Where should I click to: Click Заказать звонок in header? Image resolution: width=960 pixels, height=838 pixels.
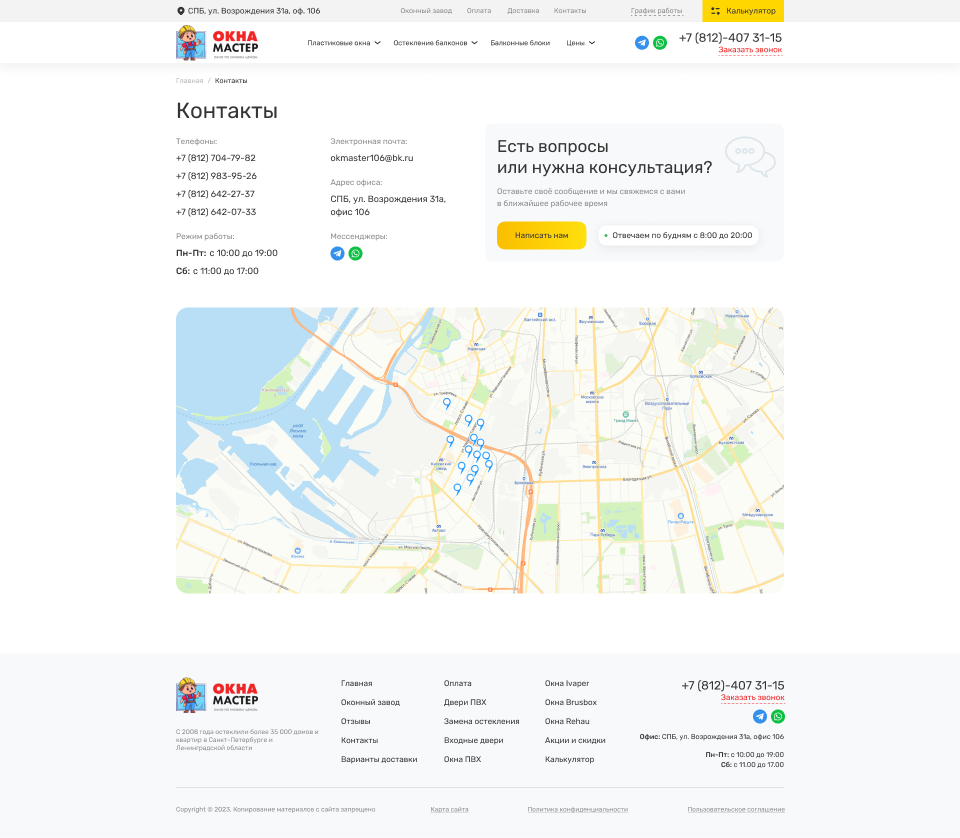pyautogui.click(x=750, y=50)
